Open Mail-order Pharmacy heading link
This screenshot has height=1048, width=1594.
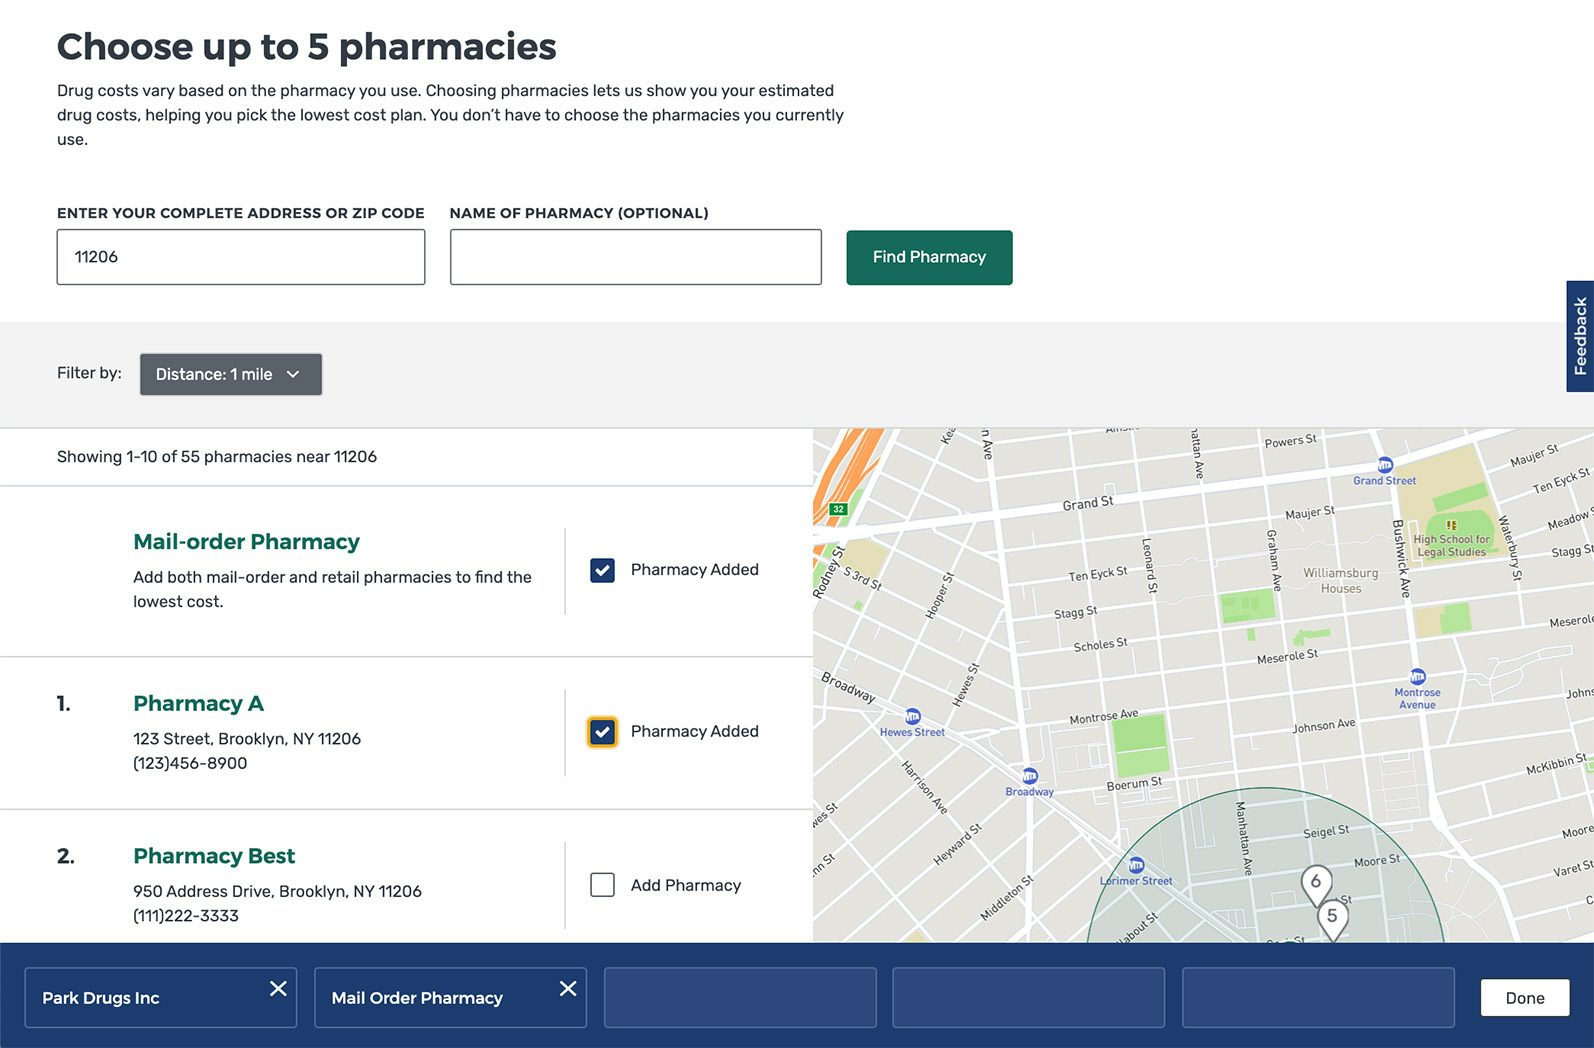(246, 542)
